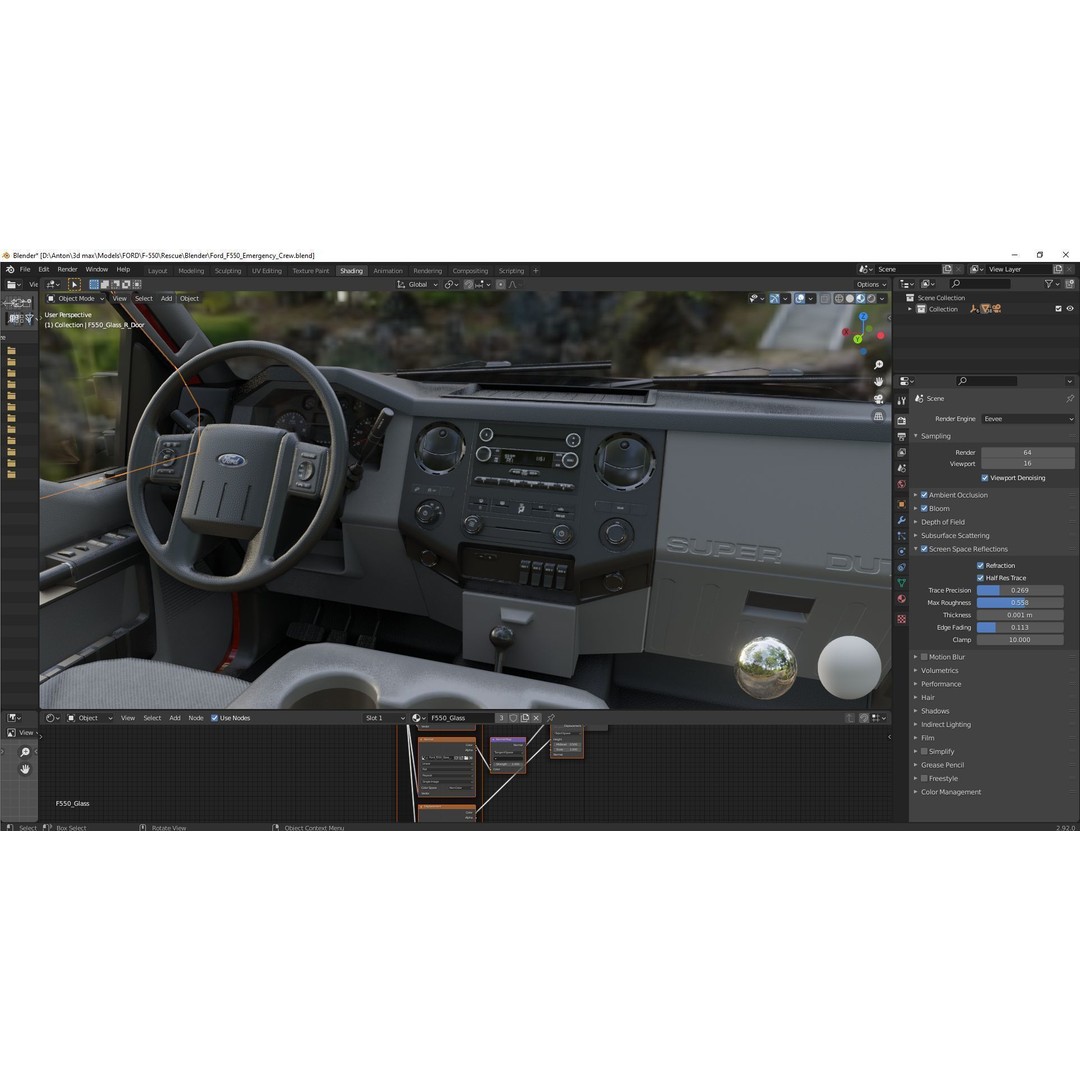Toggle Half Res Trace checkbox
This screenshot has height=1080, width=1080.
[980, 578]
